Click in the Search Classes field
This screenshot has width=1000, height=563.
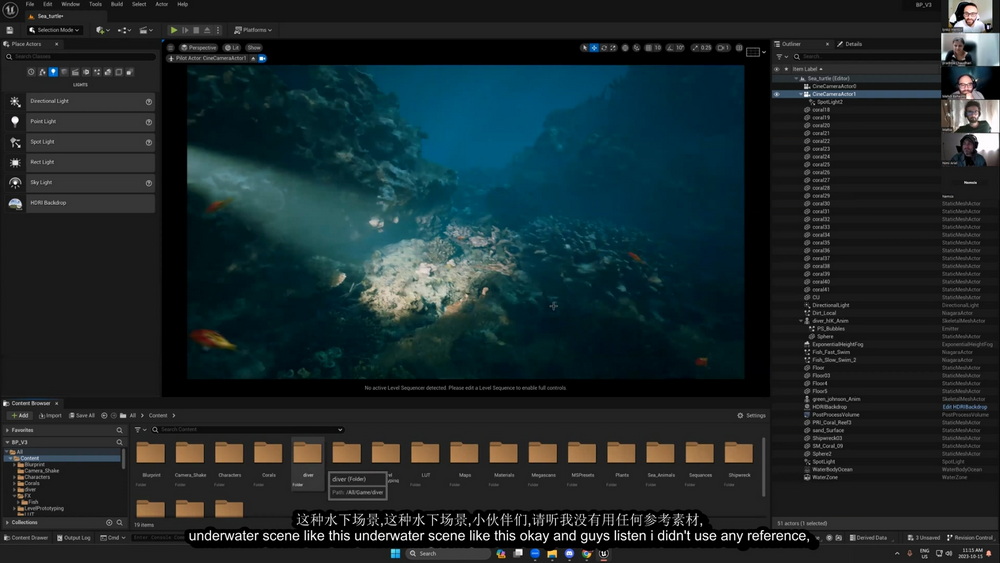[80, 57]
